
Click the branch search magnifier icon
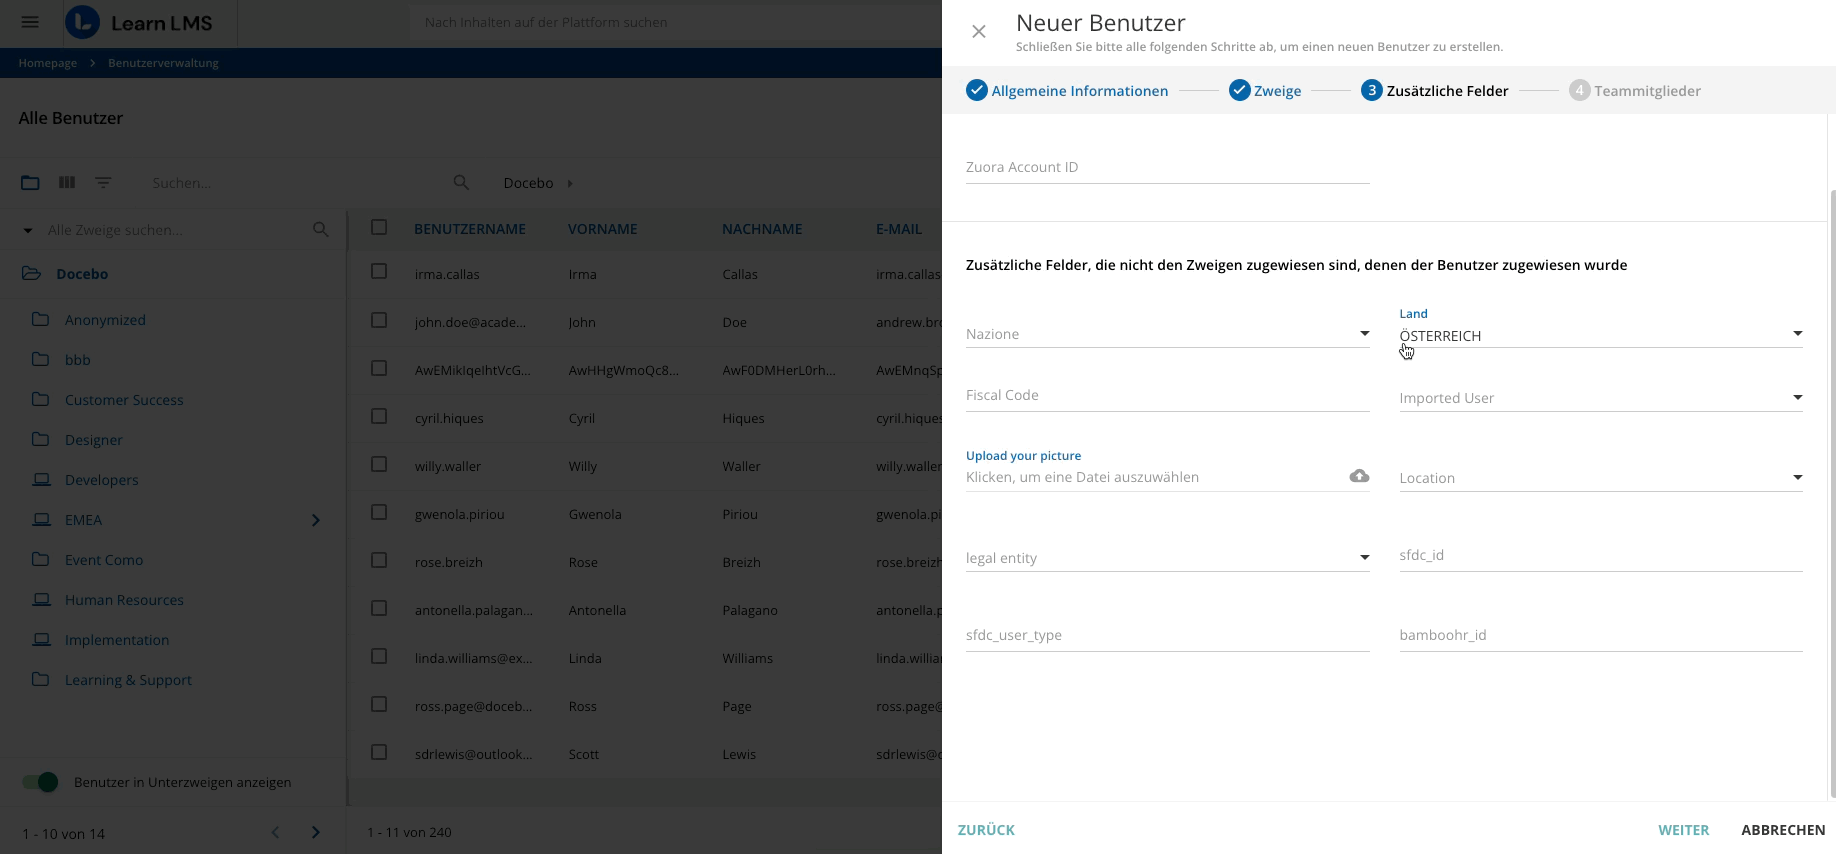pyautogui.click(x=321, y=230)
